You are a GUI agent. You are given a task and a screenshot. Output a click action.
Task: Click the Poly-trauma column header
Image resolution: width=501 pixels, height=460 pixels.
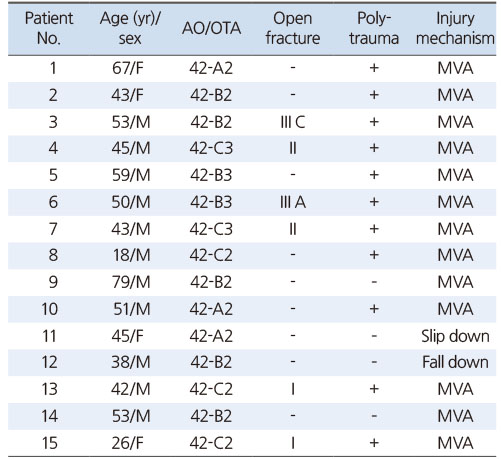pyautogui.click(x=374, y=28)
